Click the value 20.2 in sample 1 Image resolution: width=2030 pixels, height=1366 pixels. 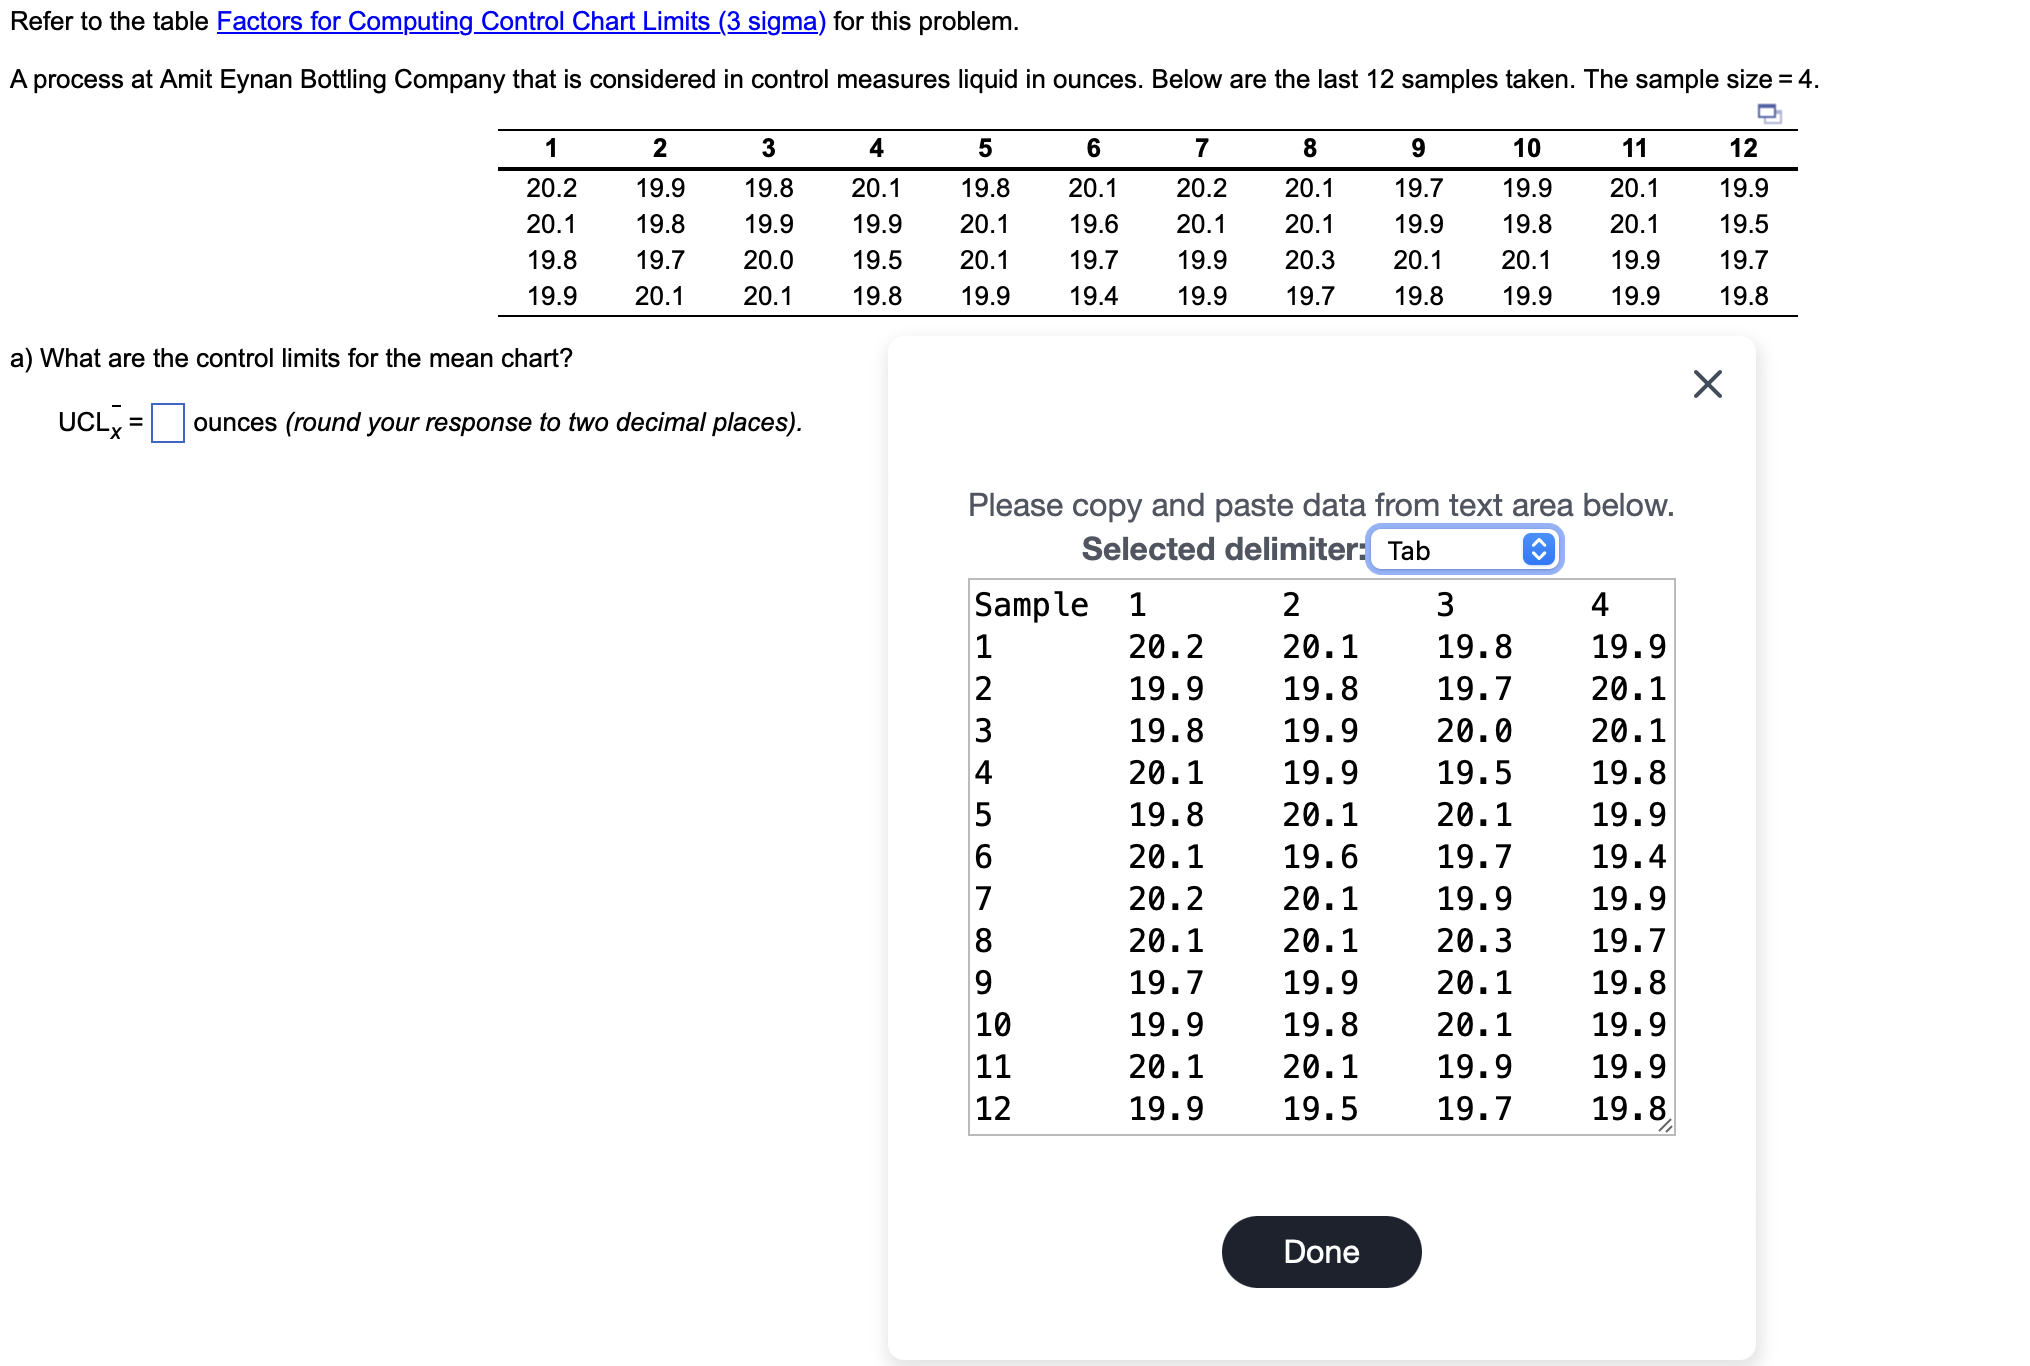tap(551, 187)
